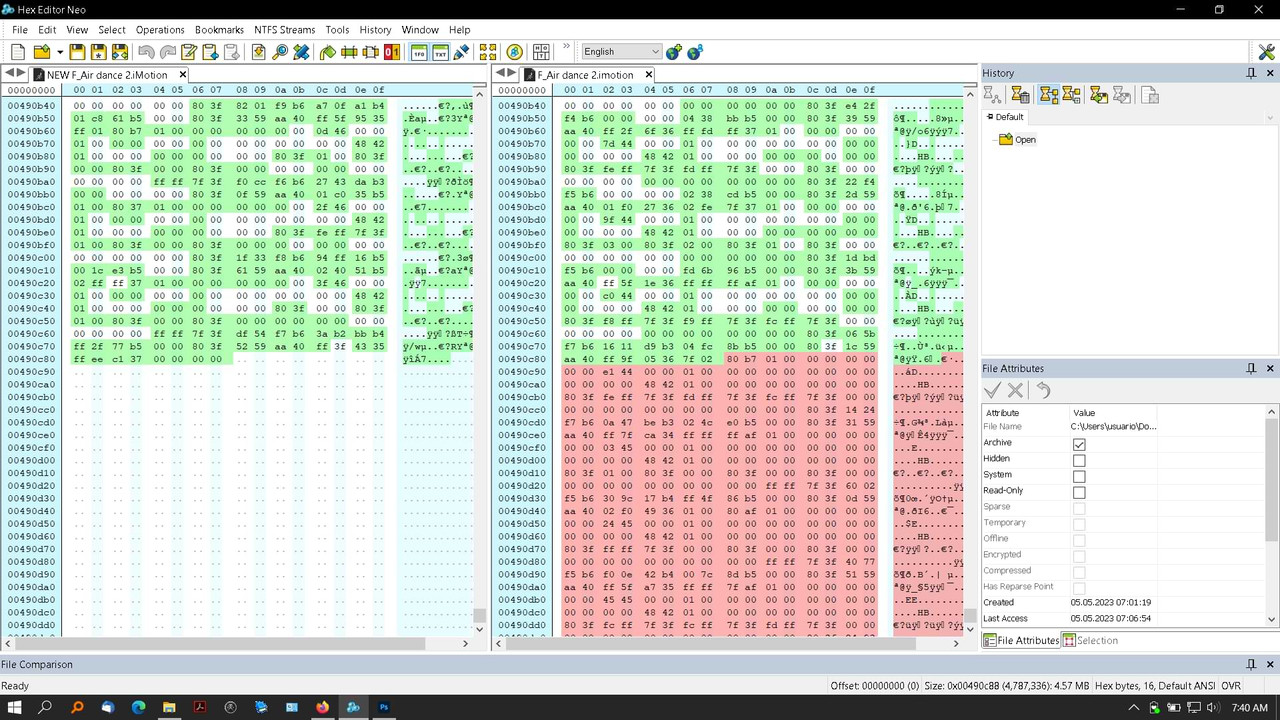Switch to the F_Air dance 2.imotion tab

[586, 75]
